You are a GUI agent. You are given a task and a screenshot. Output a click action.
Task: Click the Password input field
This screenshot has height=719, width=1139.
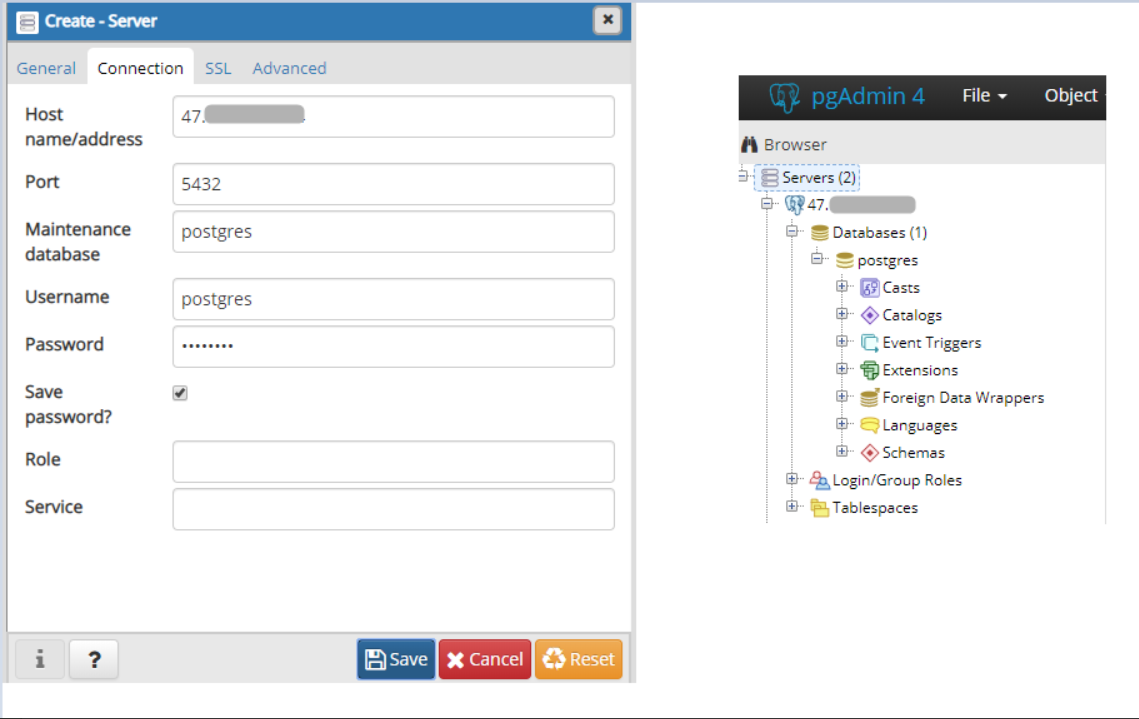point(393,346)
